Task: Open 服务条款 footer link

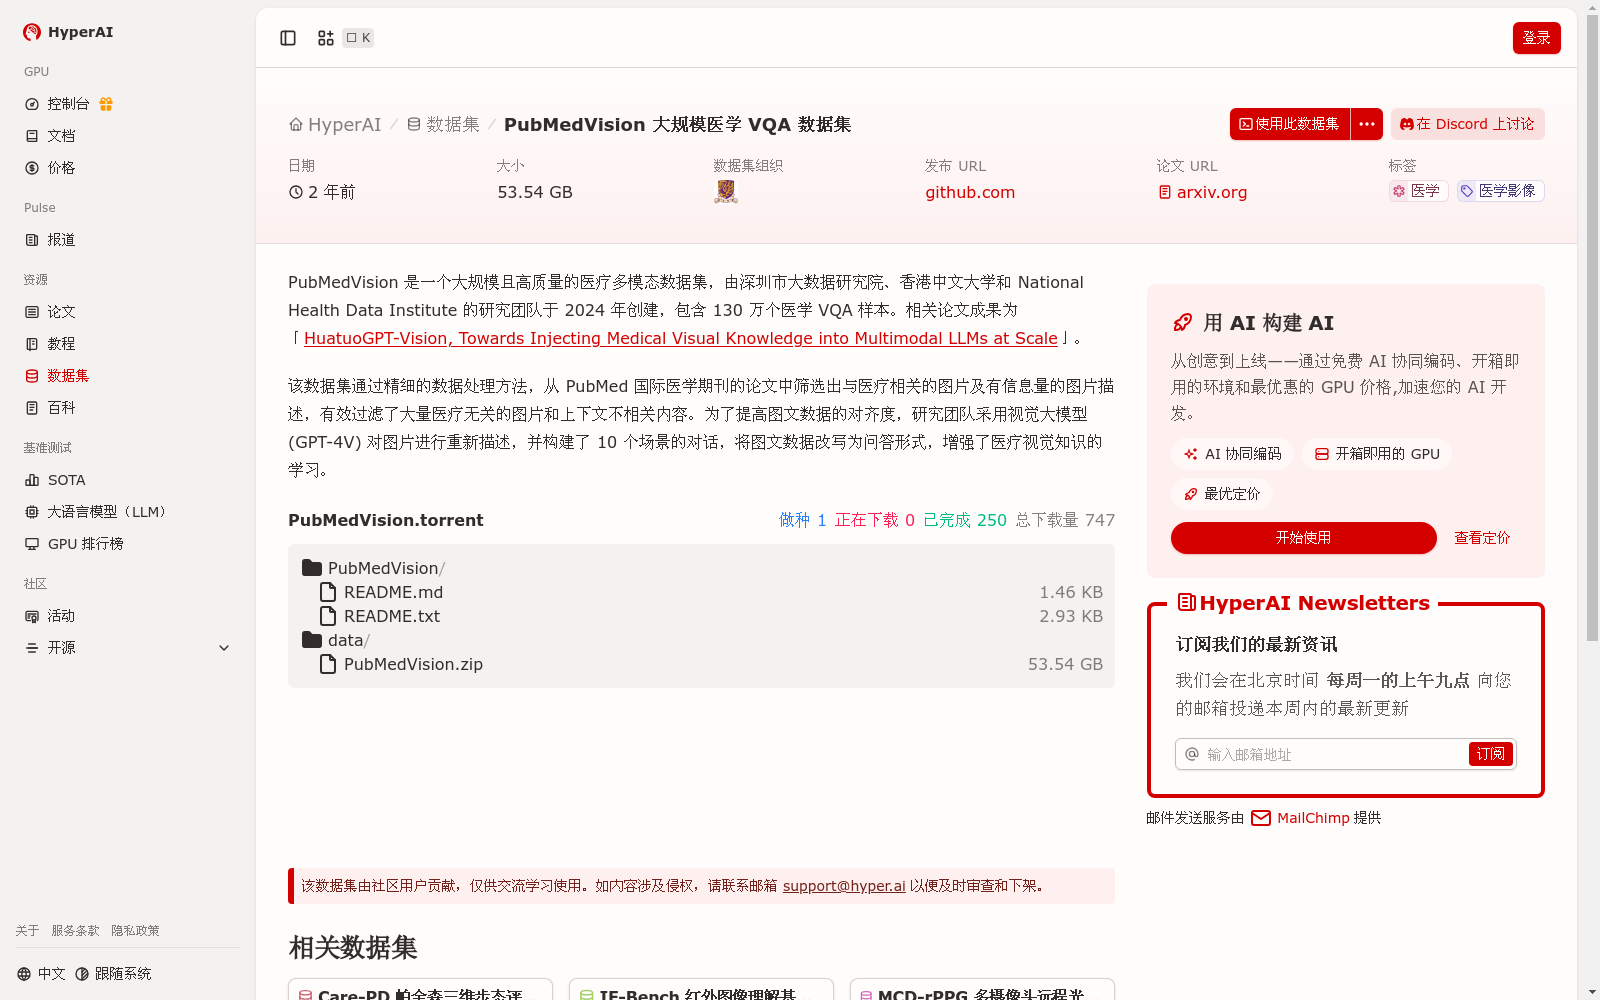Action: point(75,931)
